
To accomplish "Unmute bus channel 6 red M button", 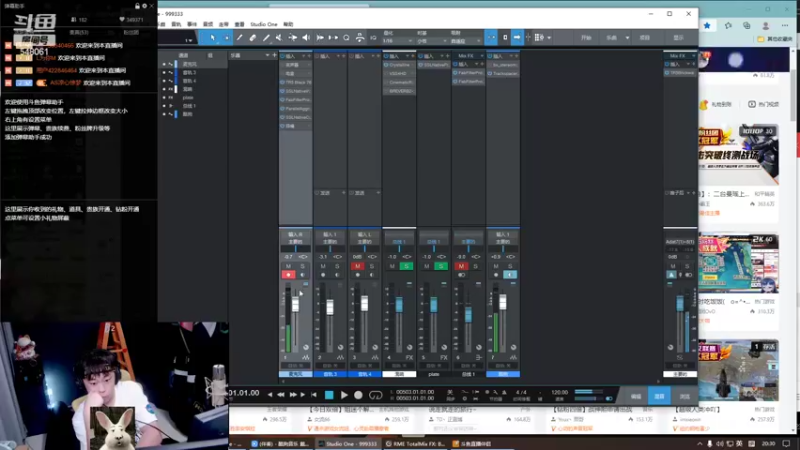I will click(461, 266).
